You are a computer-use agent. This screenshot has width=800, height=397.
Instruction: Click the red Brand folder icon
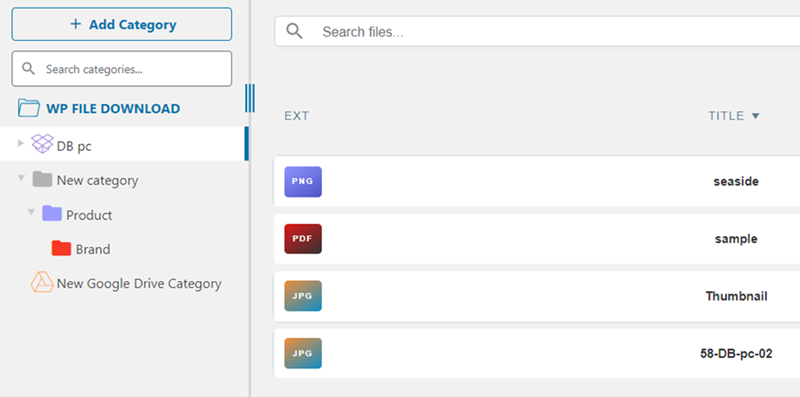click(x=61, y=248)
